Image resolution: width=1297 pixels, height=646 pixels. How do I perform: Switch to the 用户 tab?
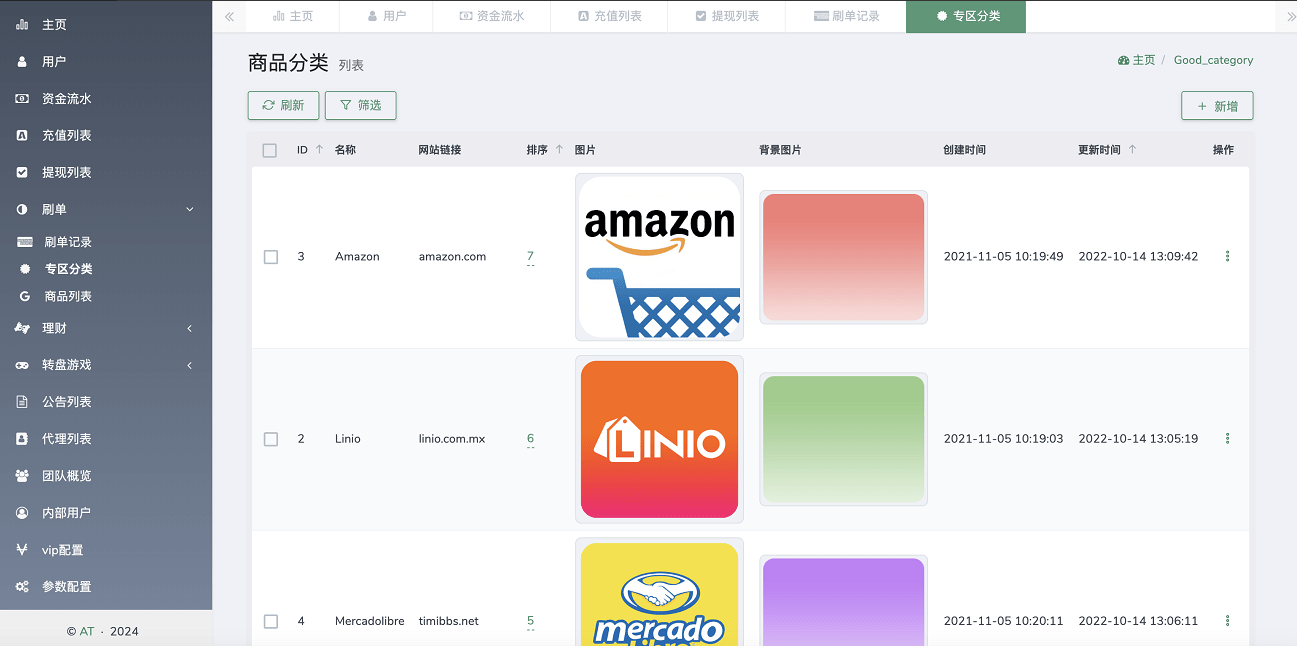pos(386,16)
